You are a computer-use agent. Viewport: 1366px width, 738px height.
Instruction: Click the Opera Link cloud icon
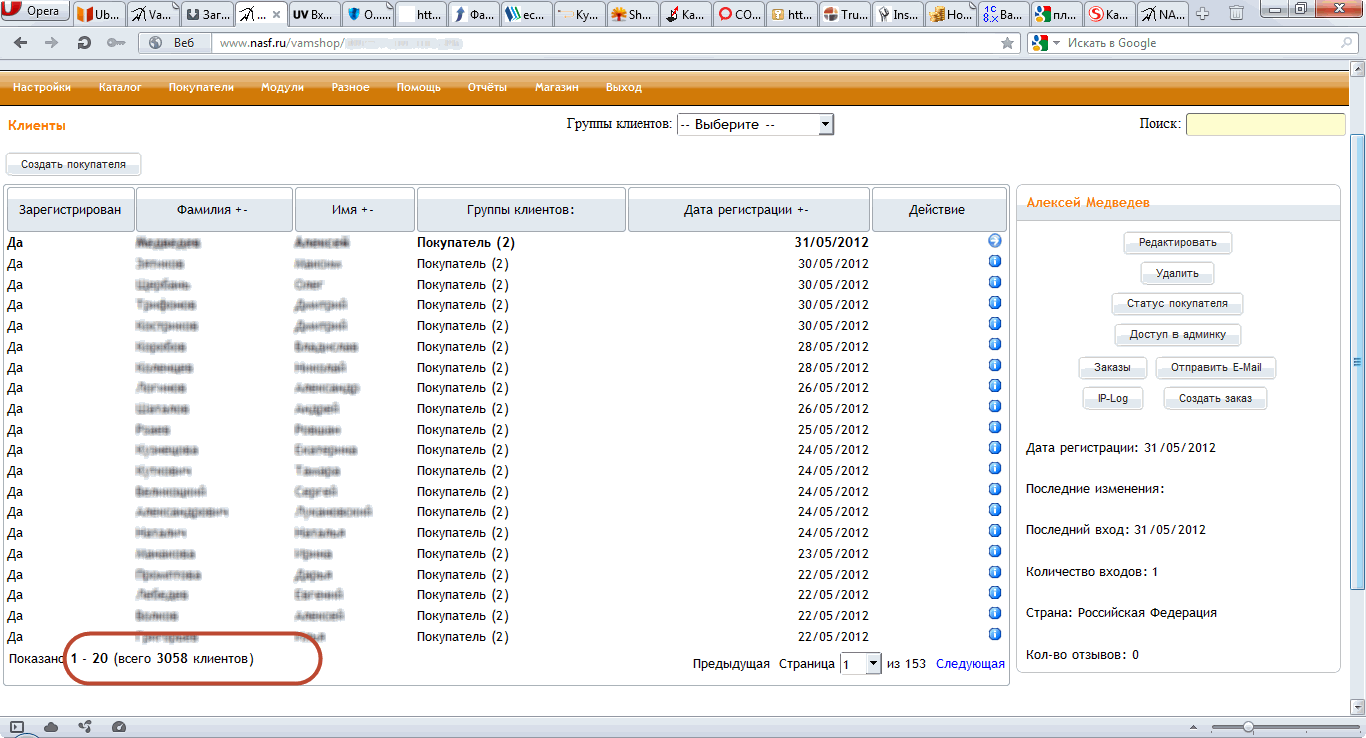(x=51, y=727)
